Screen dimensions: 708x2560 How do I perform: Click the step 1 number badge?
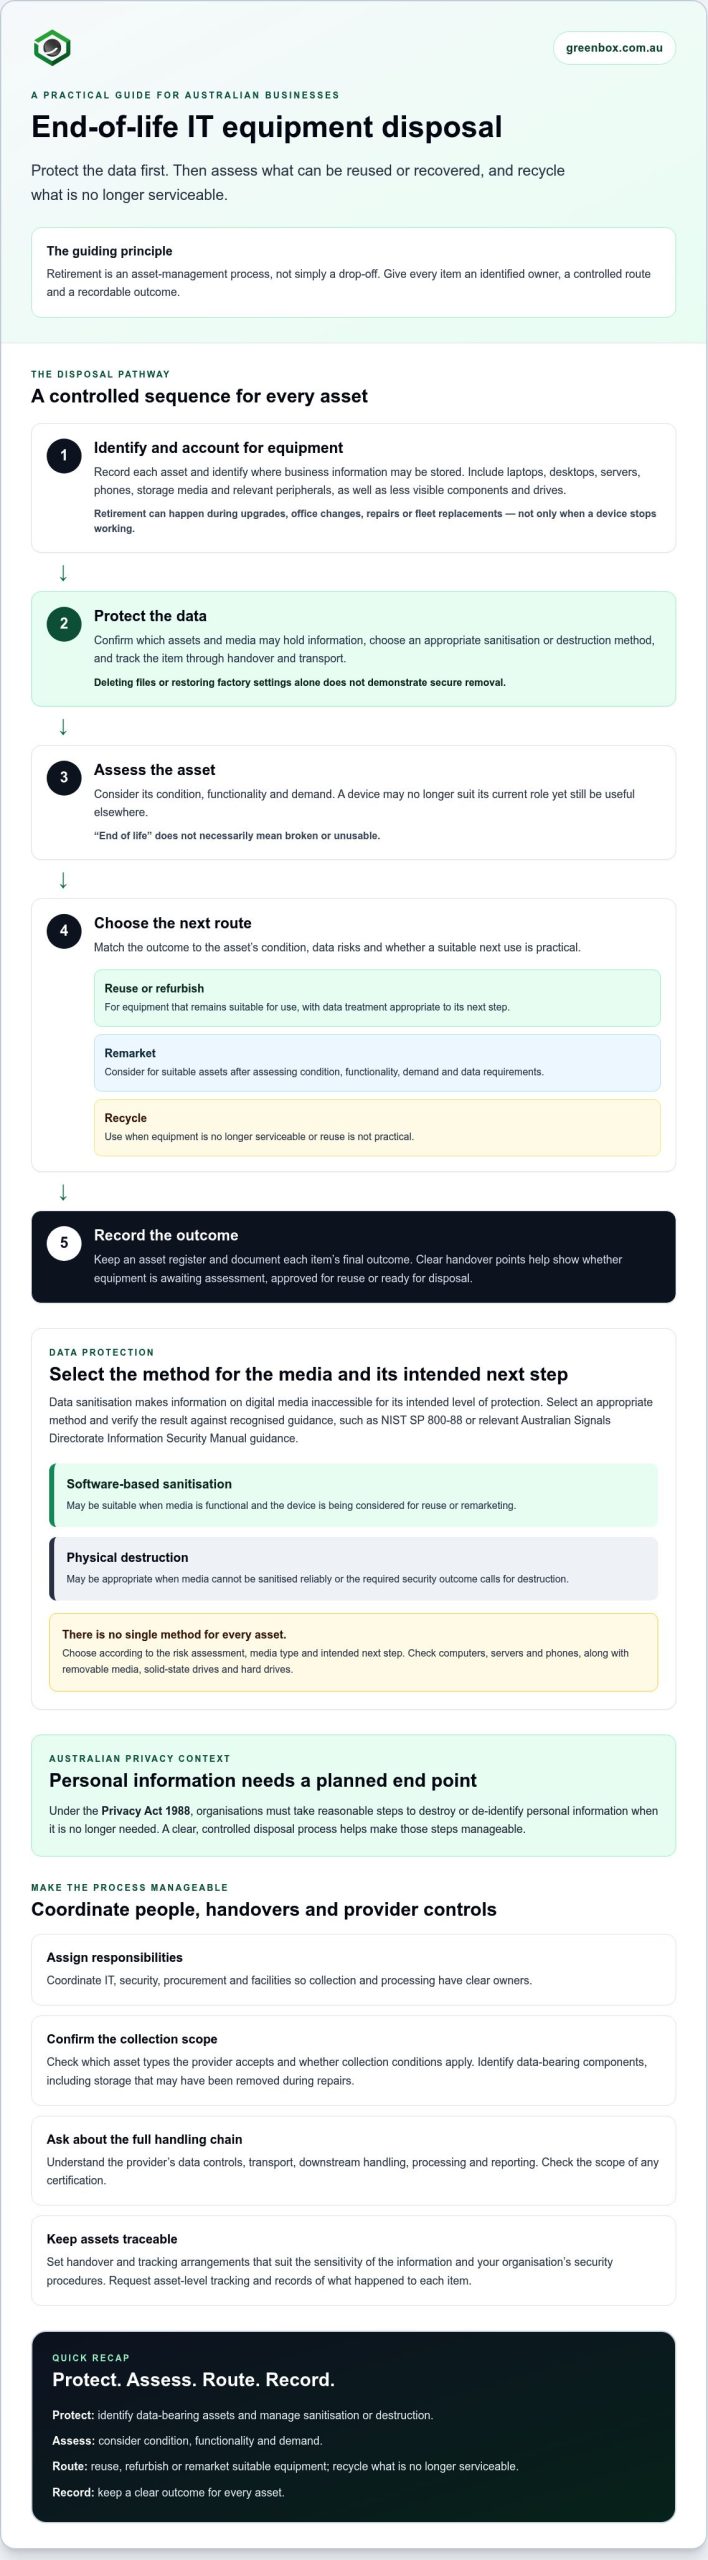pos(64,455)
